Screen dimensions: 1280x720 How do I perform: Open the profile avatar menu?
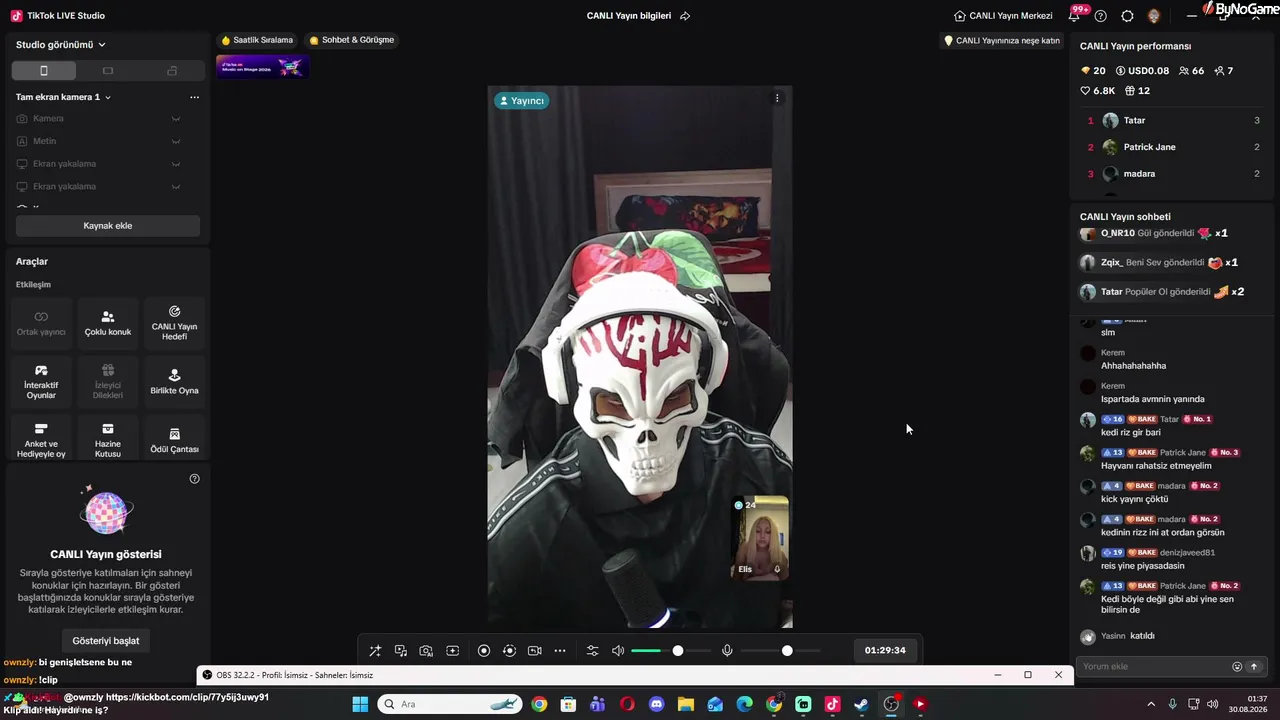pyautogui.click(x=1154, y=16)
